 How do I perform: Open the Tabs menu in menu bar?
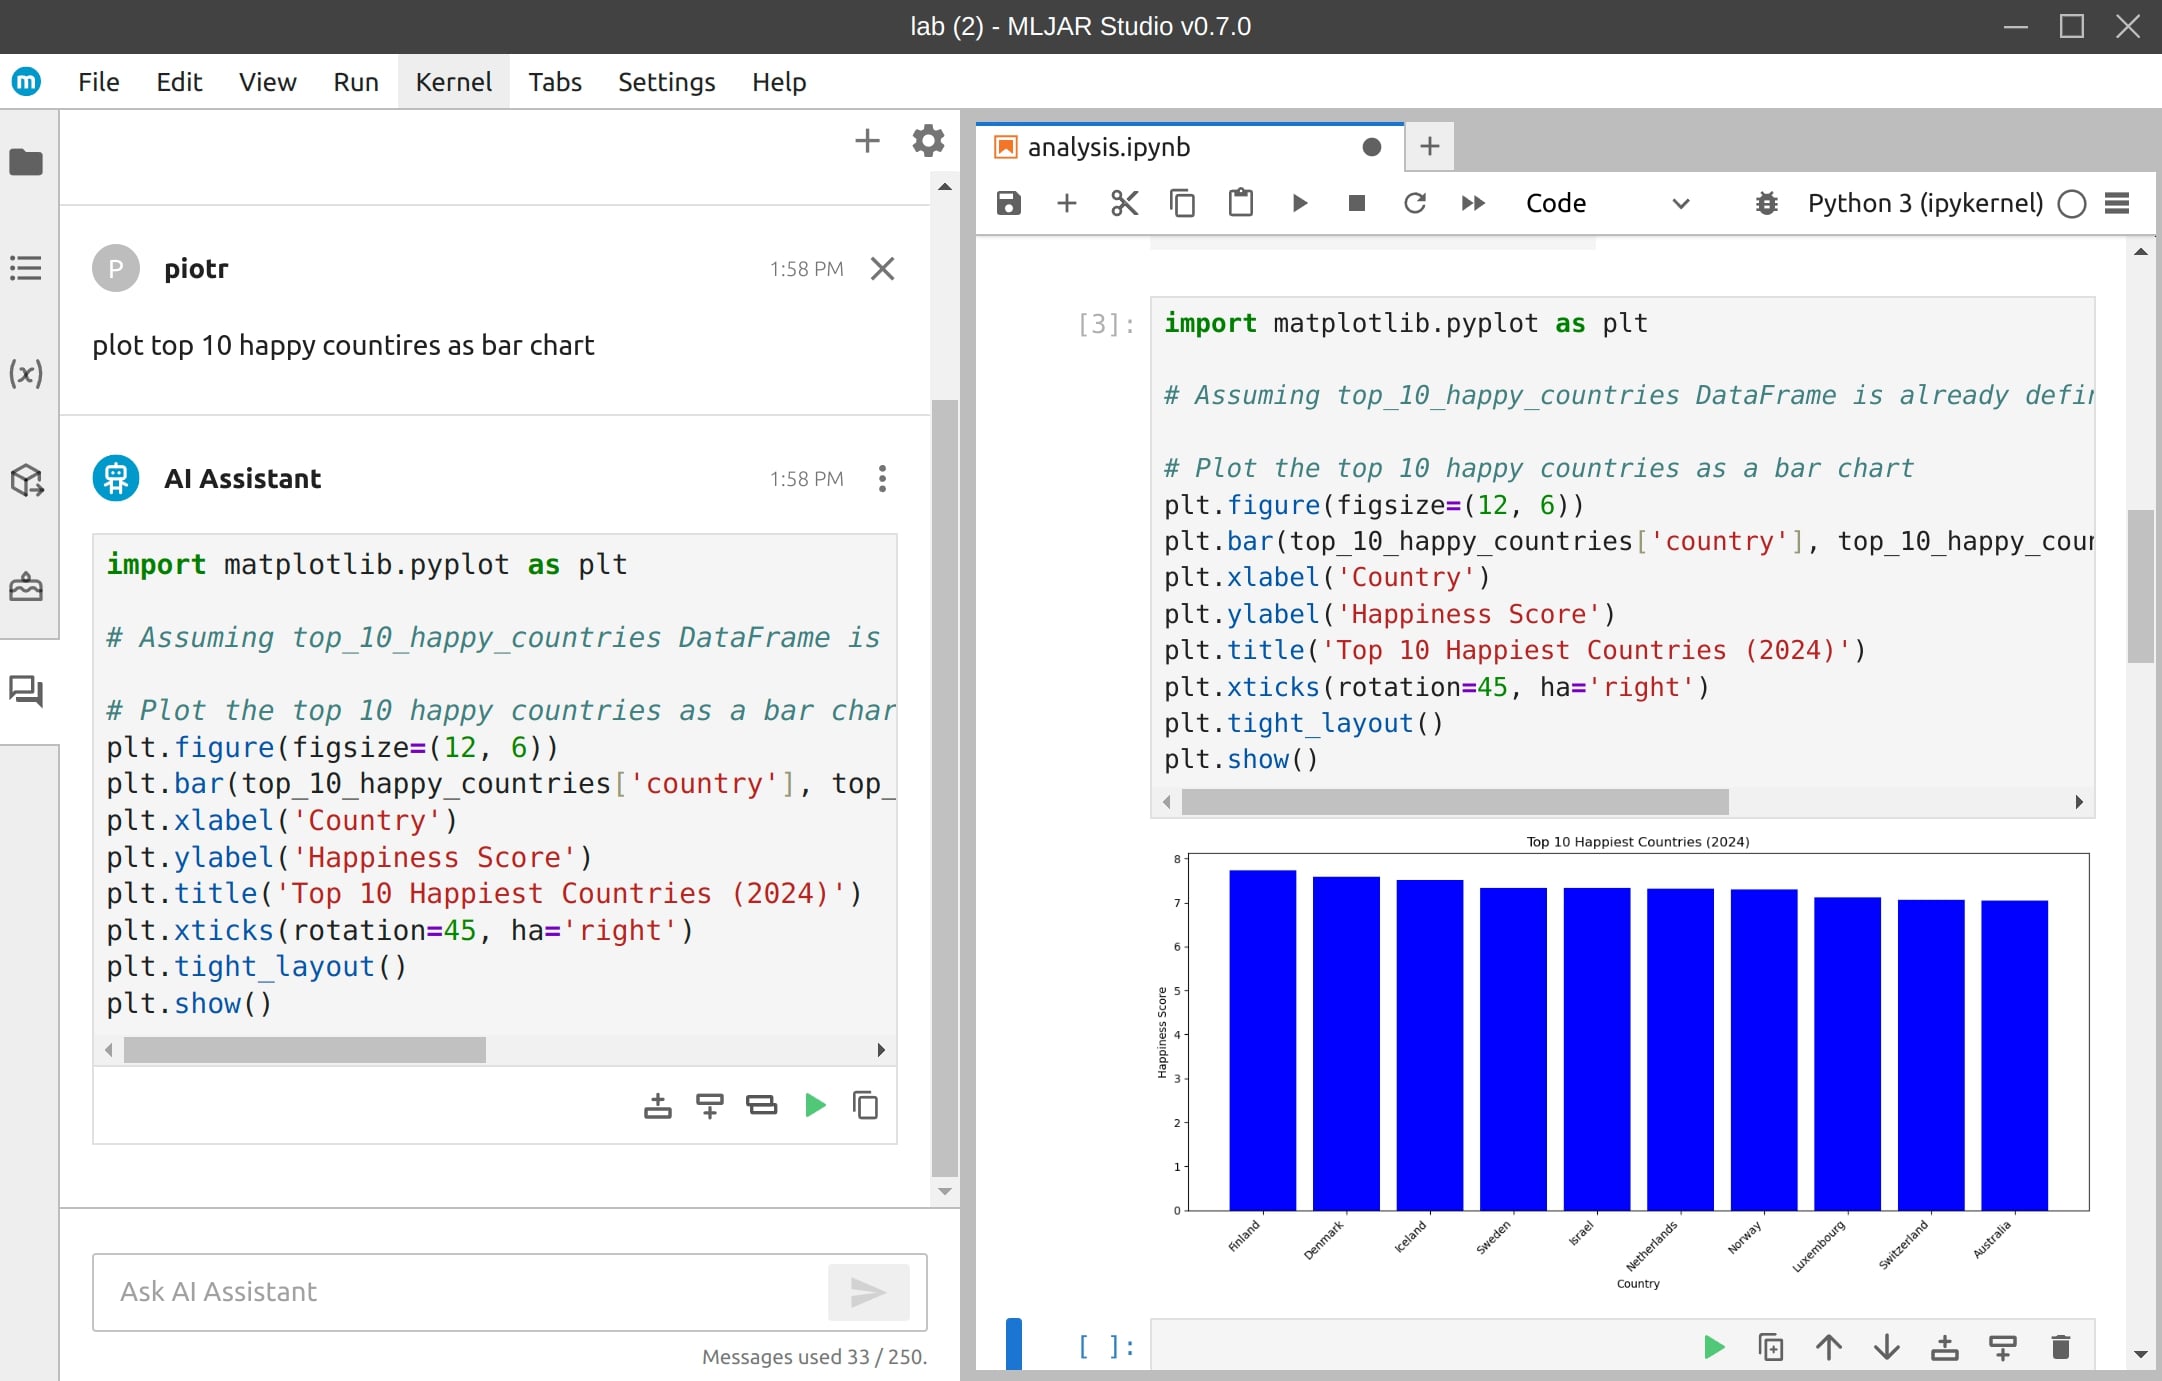point(553,80)
